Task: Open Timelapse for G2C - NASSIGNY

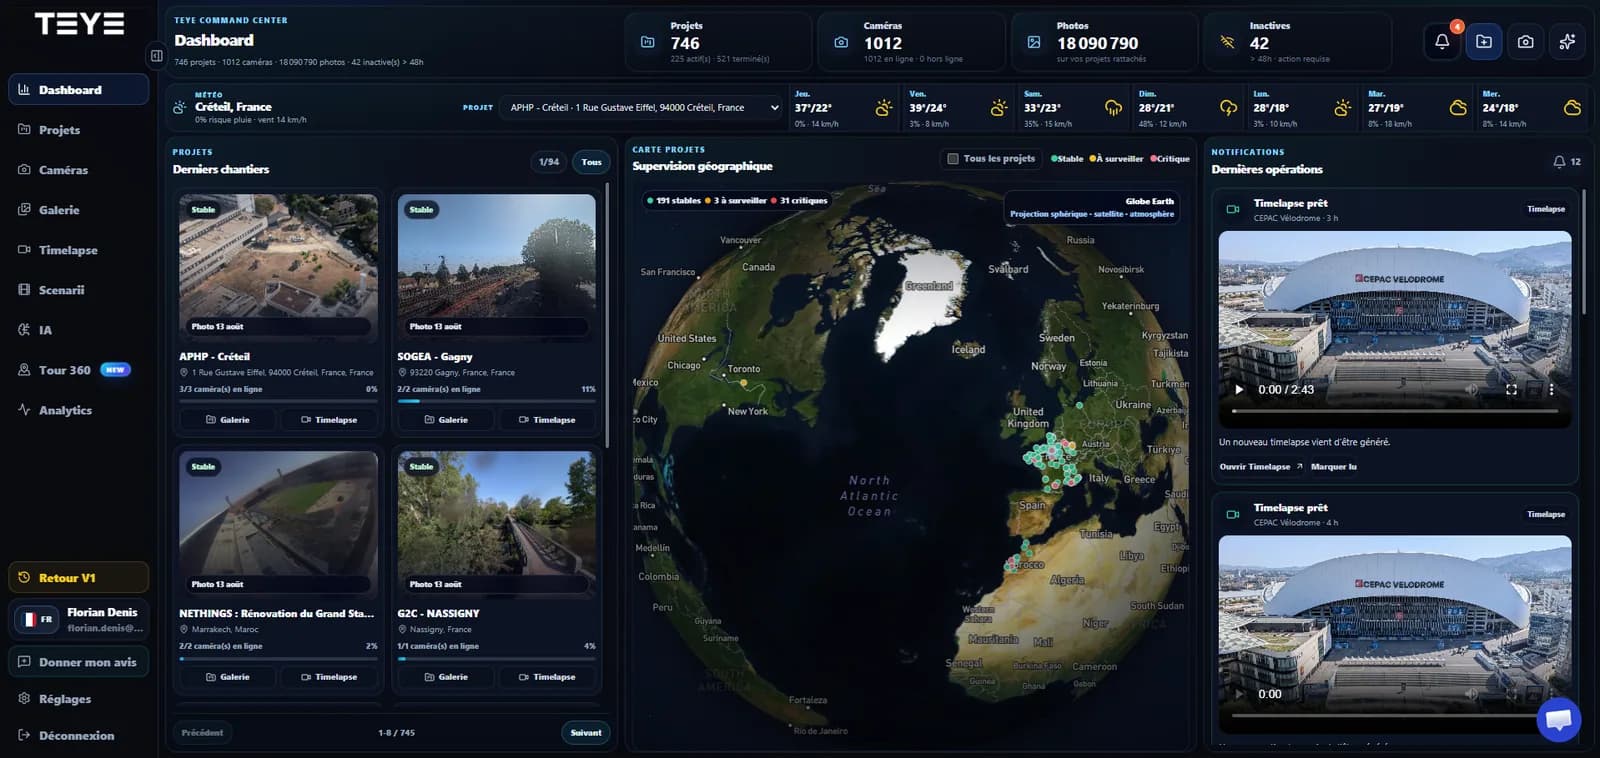Action: tap(547, 677)
